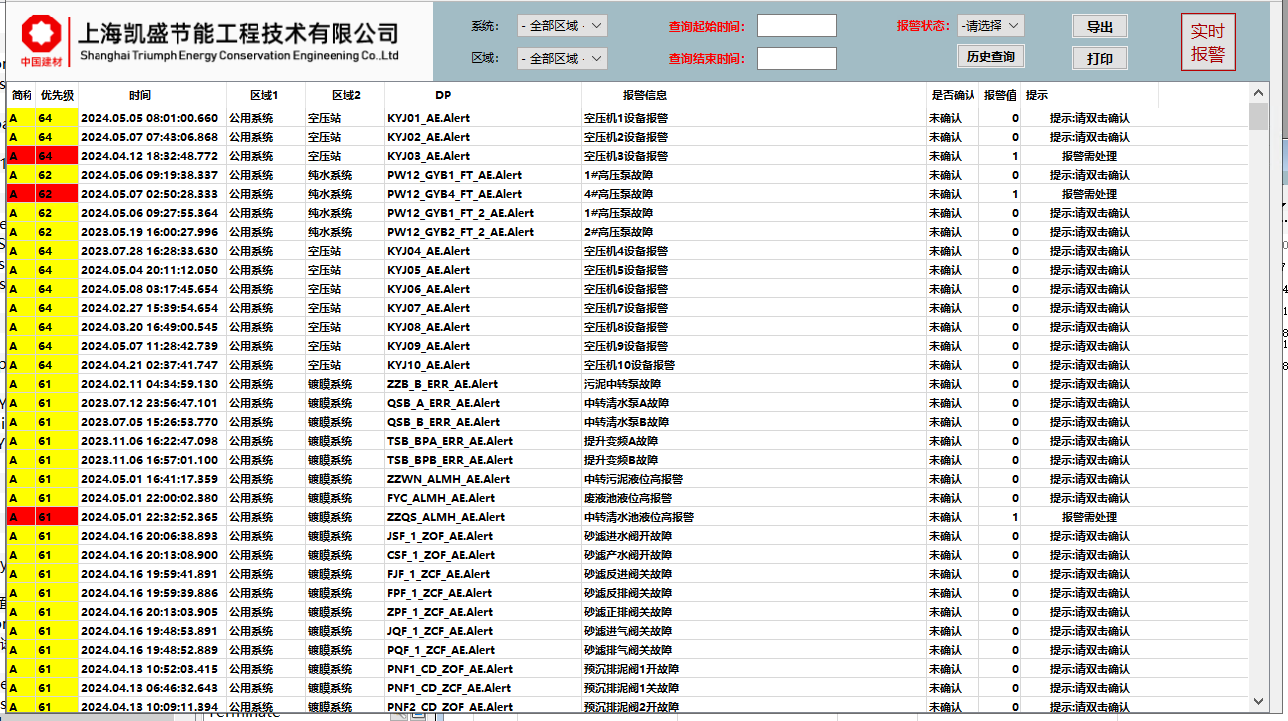The image size is (1288, 721).
Task: Open the 系统 dropdown list
Action: point(562,26)
